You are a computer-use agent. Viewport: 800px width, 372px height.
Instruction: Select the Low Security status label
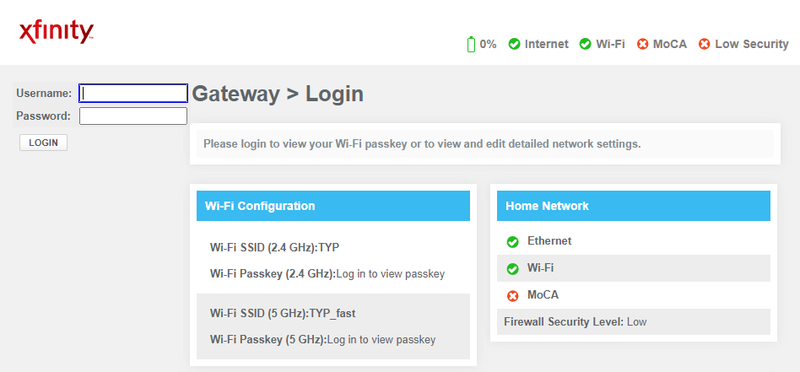pos(752,44)
